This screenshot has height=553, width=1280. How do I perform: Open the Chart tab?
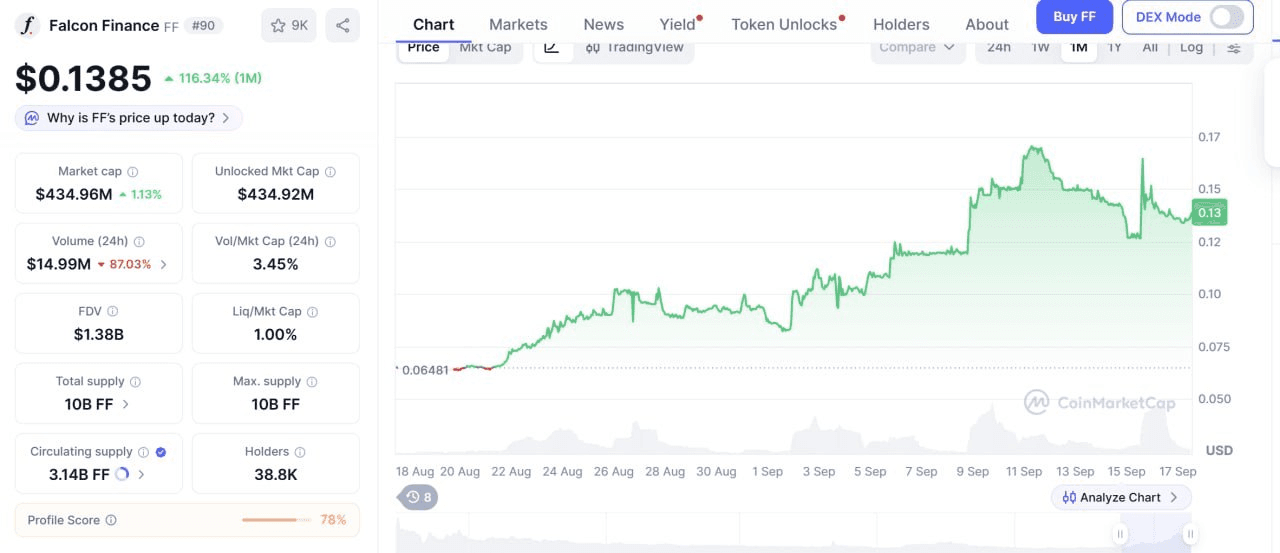[x=433, y=24]
